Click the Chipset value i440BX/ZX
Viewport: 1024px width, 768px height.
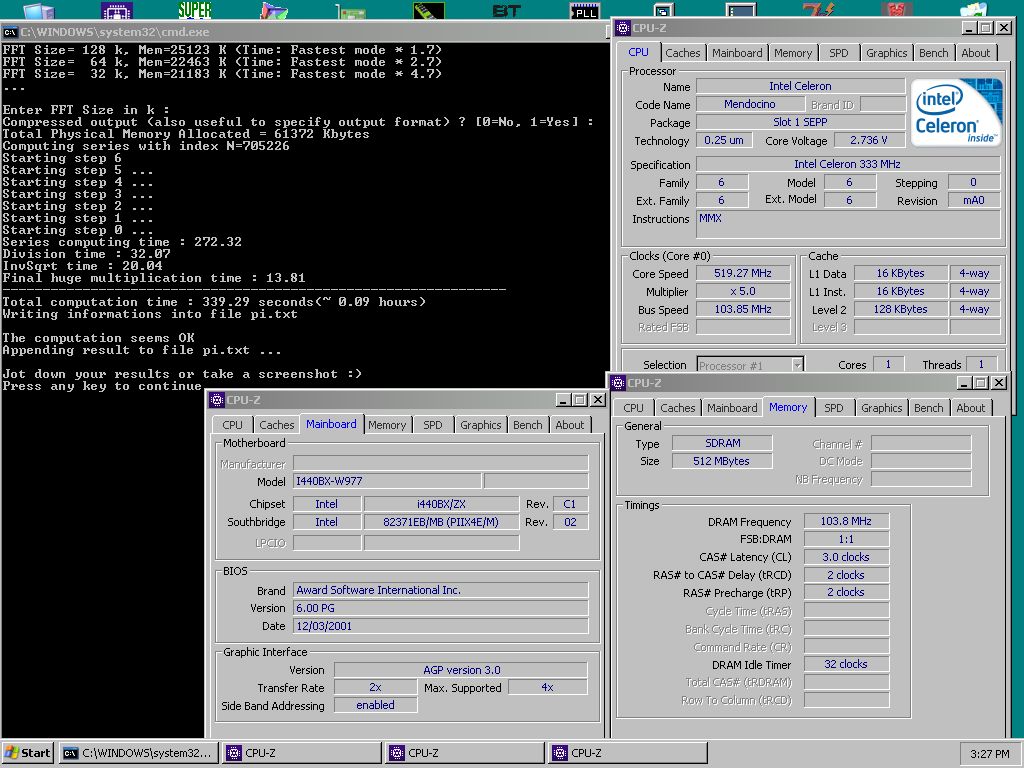[441, 504]
